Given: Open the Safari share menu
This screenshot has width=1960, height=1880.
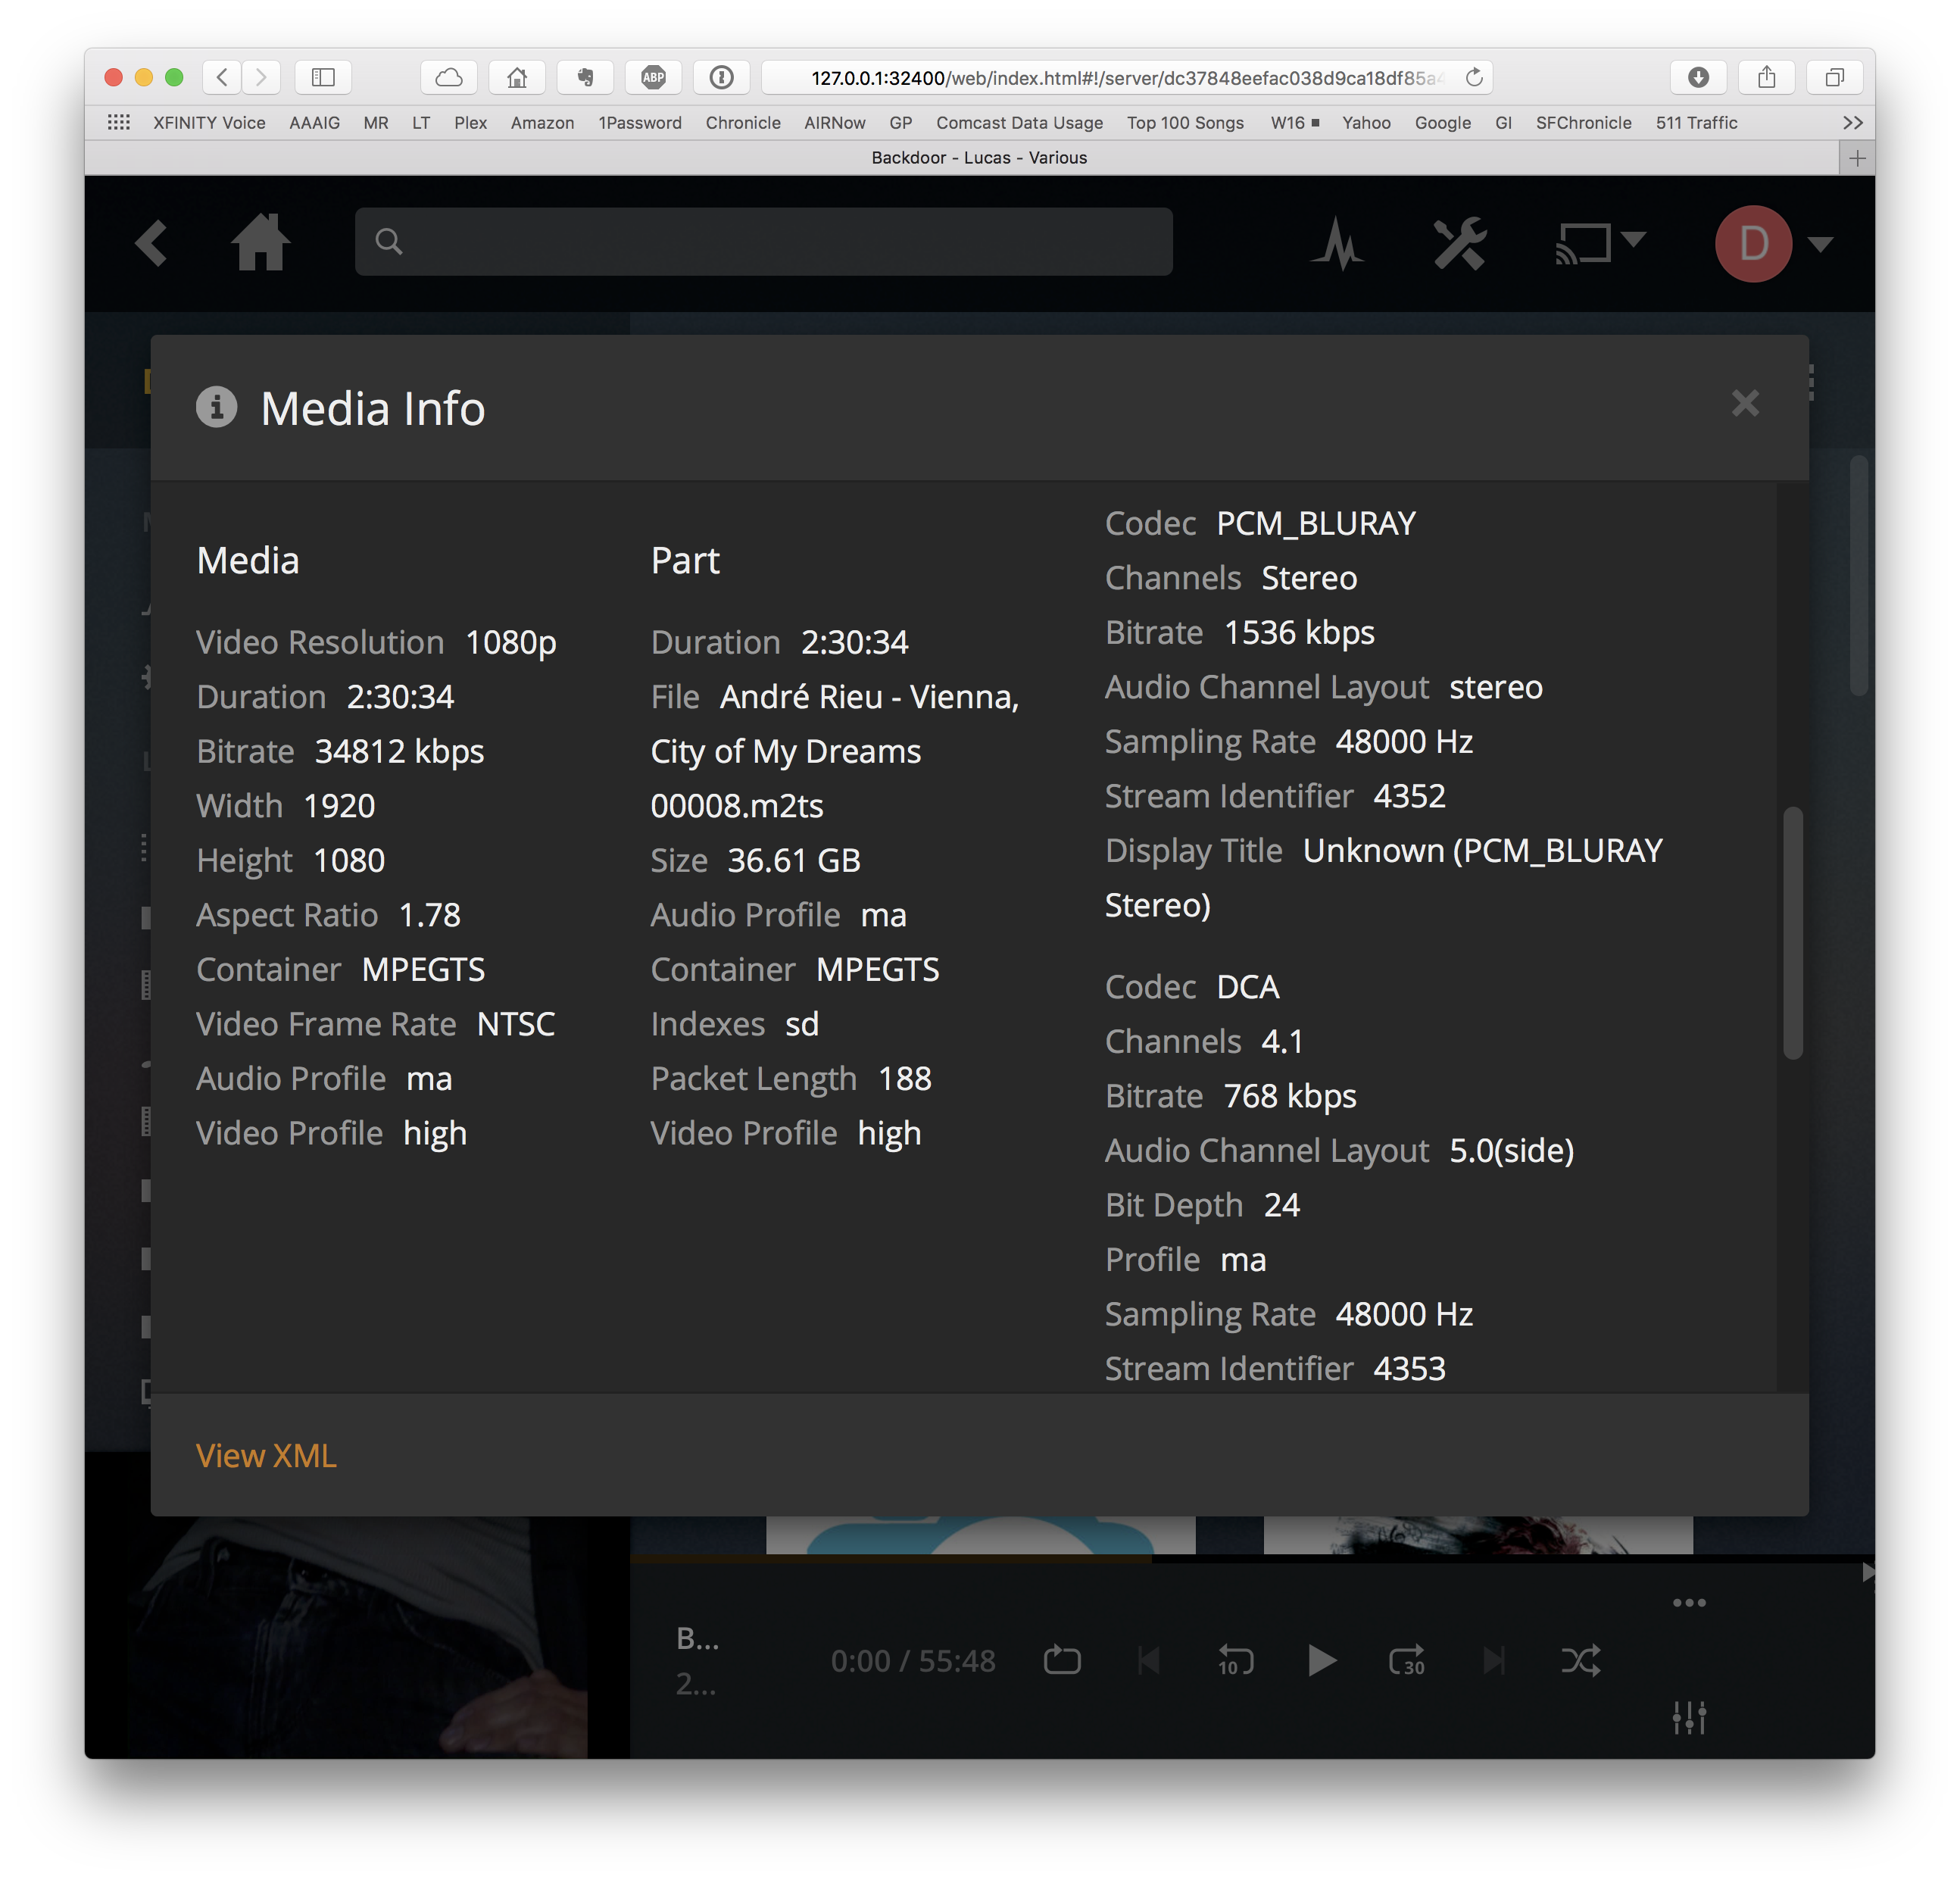Looking at the screenshot, I should coord(1766,77).
